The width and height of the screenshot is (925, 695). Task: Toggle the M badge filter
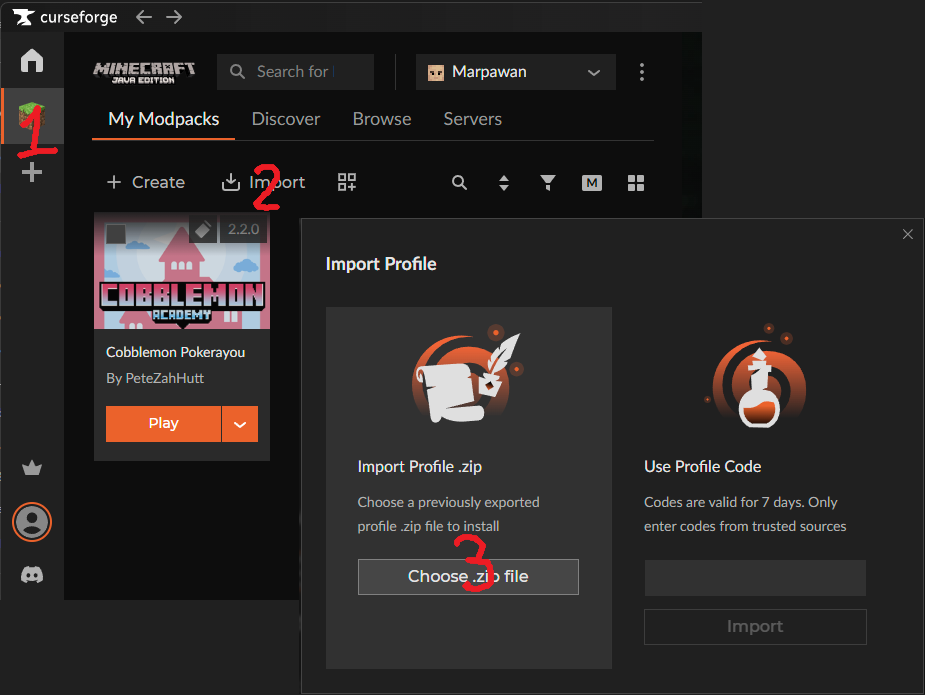click(x=591, y=183)
